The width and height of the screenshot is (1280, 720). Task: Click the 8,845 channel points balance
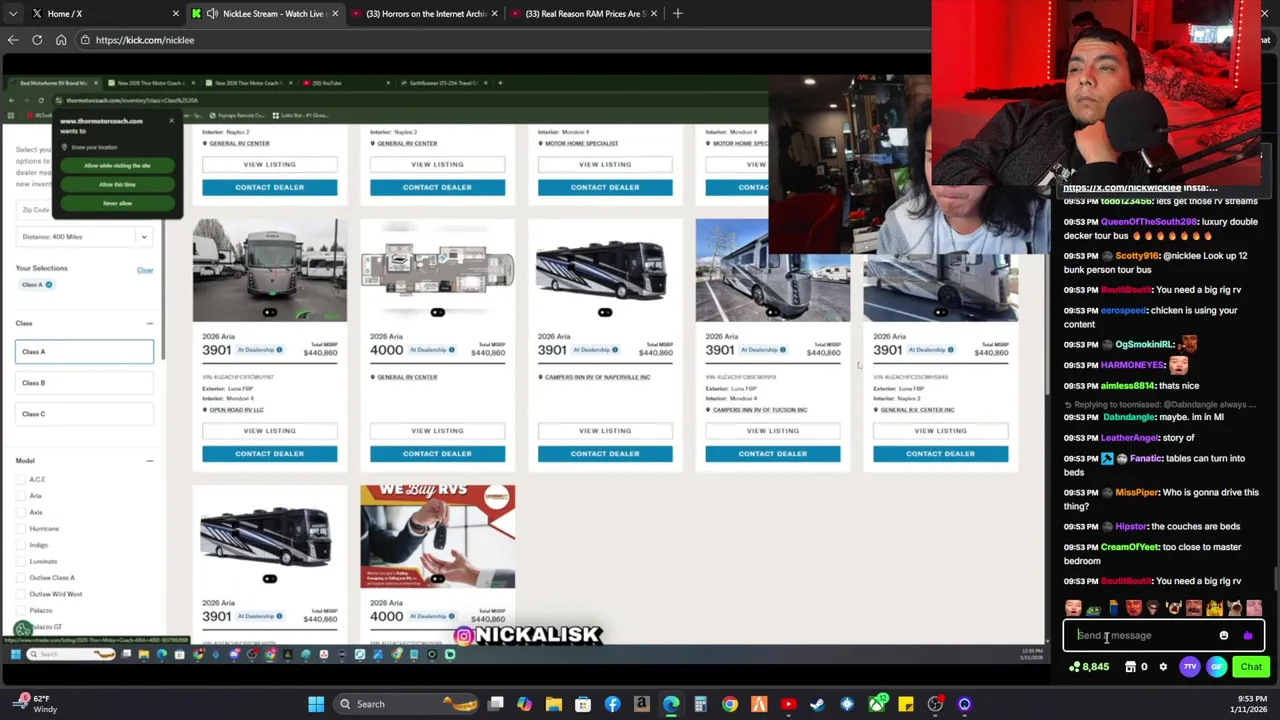[x=1089, y=667]
